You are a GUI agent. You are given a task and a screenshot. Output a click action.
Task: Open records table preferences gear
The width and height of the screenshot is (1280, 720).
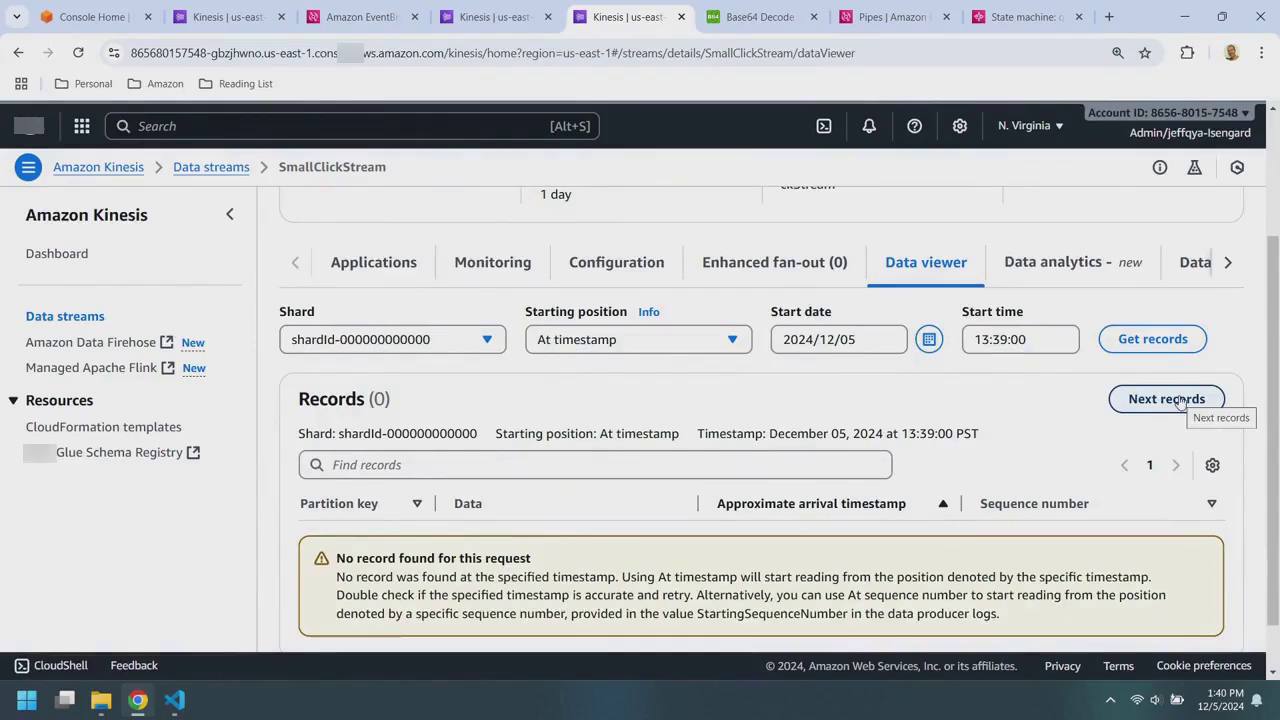pos(1212,465)
